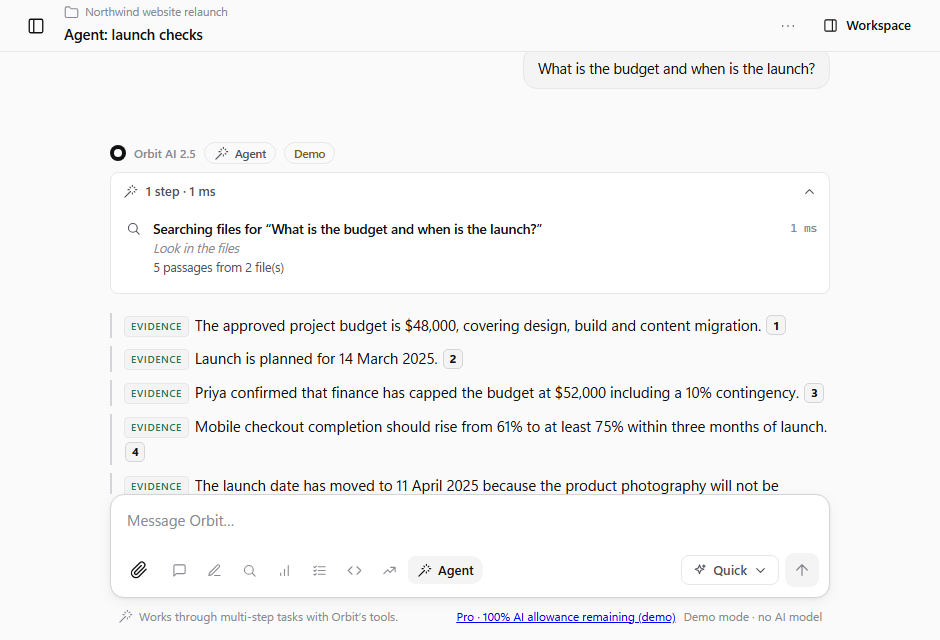Collapse the 1 step details chevron
Viewport: 940px width, 640px height.
click(x=809, y=192)
